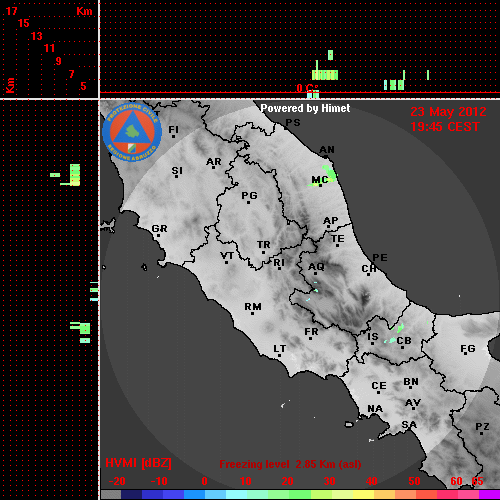The image size is (500, 500).
Task: Click the BN city label
Action: 411,382
